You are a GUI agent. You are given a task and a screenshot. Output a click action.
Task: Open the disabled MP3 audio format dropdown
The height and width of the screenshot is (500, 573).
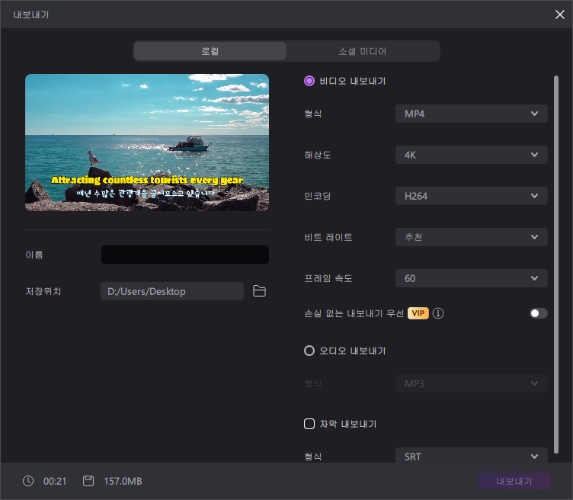(x=471, y=383)
